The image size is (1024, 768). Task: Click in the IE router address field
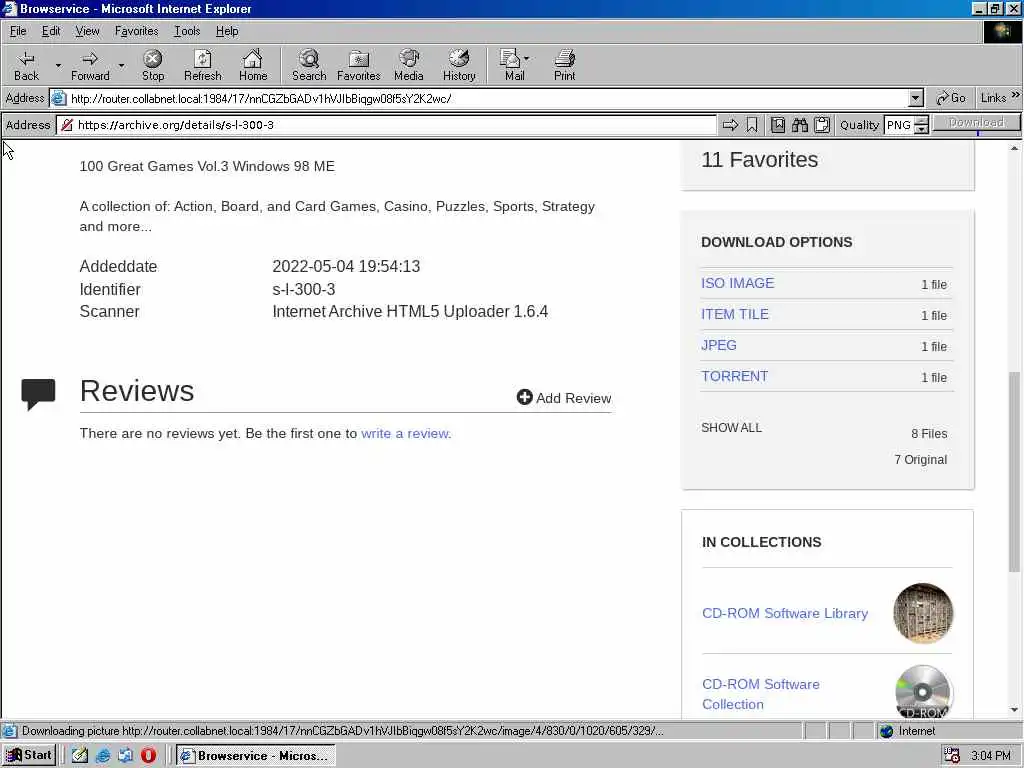click(x=487, y=99)
